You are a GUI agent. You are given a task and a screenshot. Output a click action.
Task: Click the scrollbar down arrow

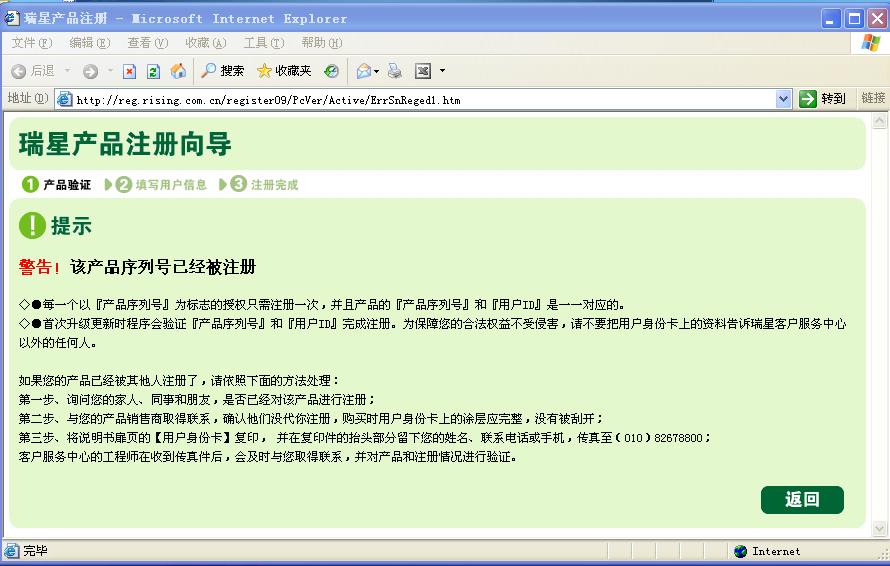tap(879, 529)
